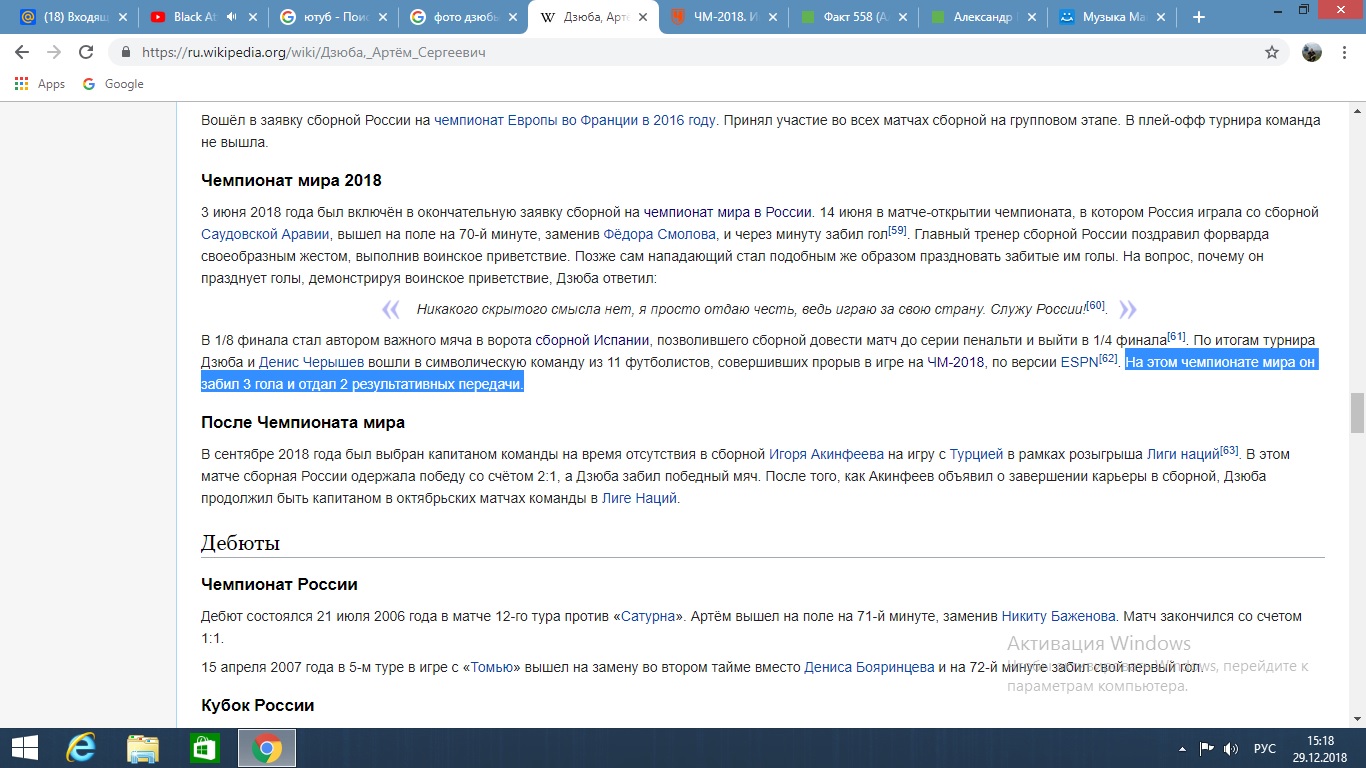
Task: Open link Фёдора Смолова
Action: tap(660, 234)
